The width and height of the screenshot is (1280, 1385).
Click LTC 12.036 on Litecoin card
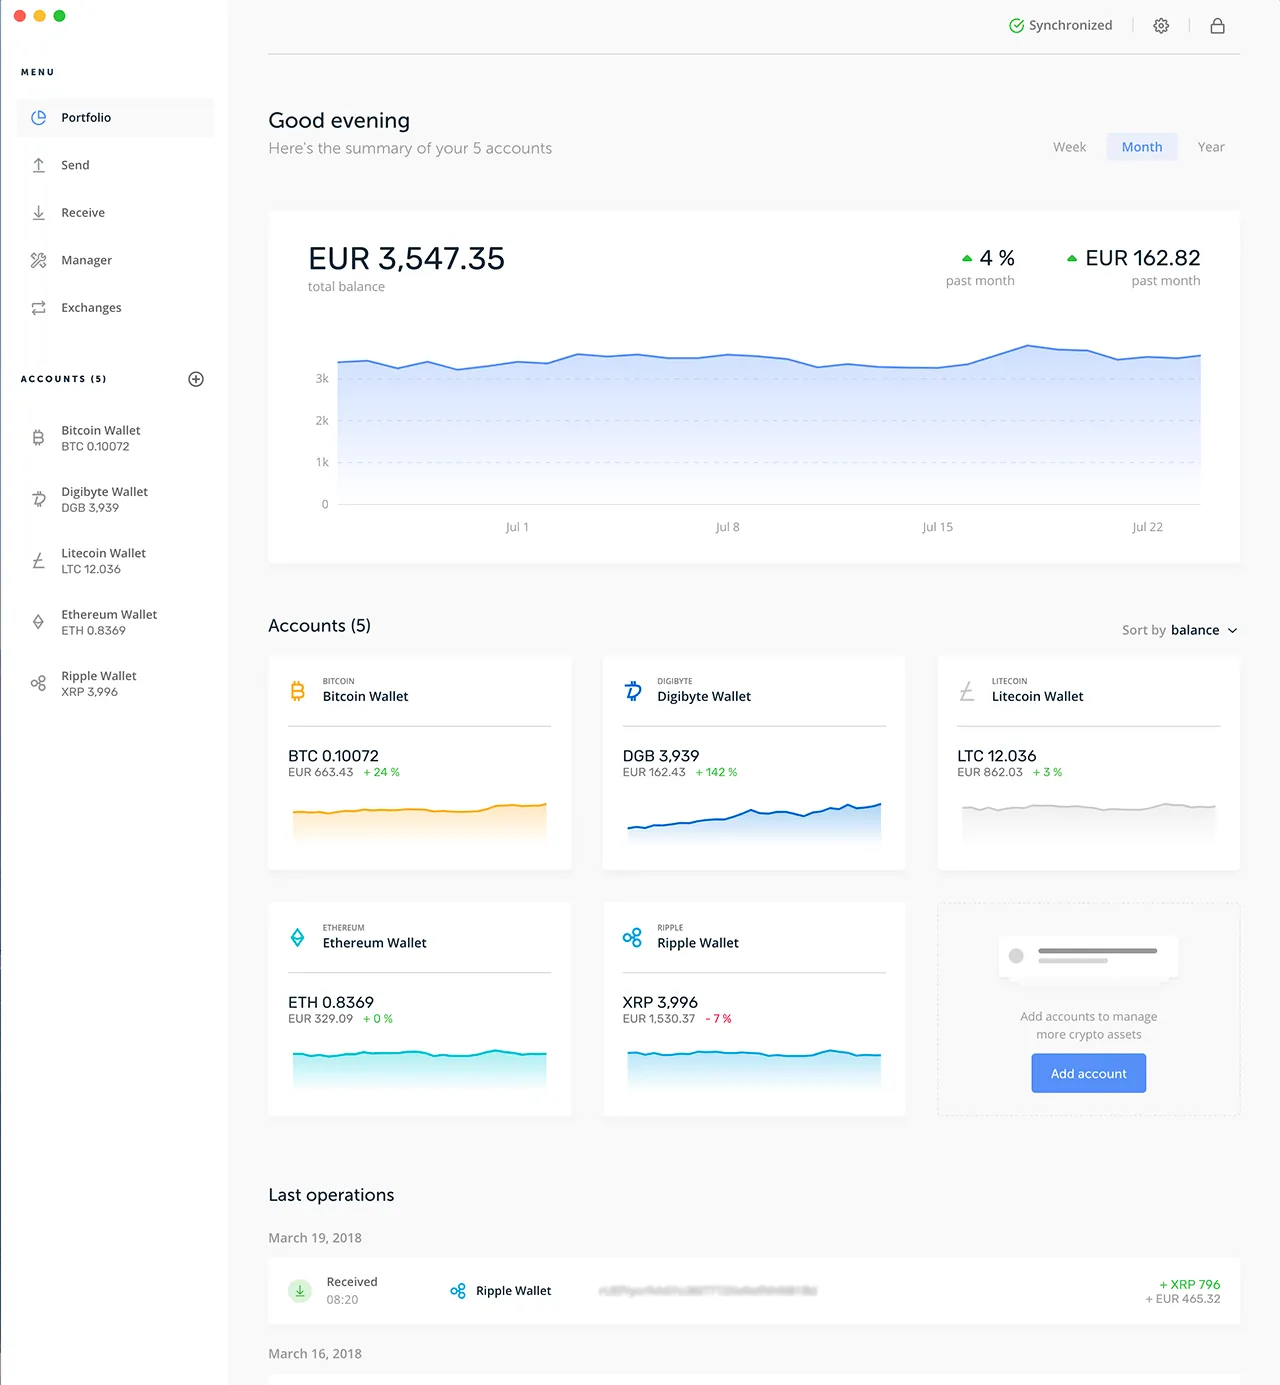pyautogui.click(x=996, y=756)
